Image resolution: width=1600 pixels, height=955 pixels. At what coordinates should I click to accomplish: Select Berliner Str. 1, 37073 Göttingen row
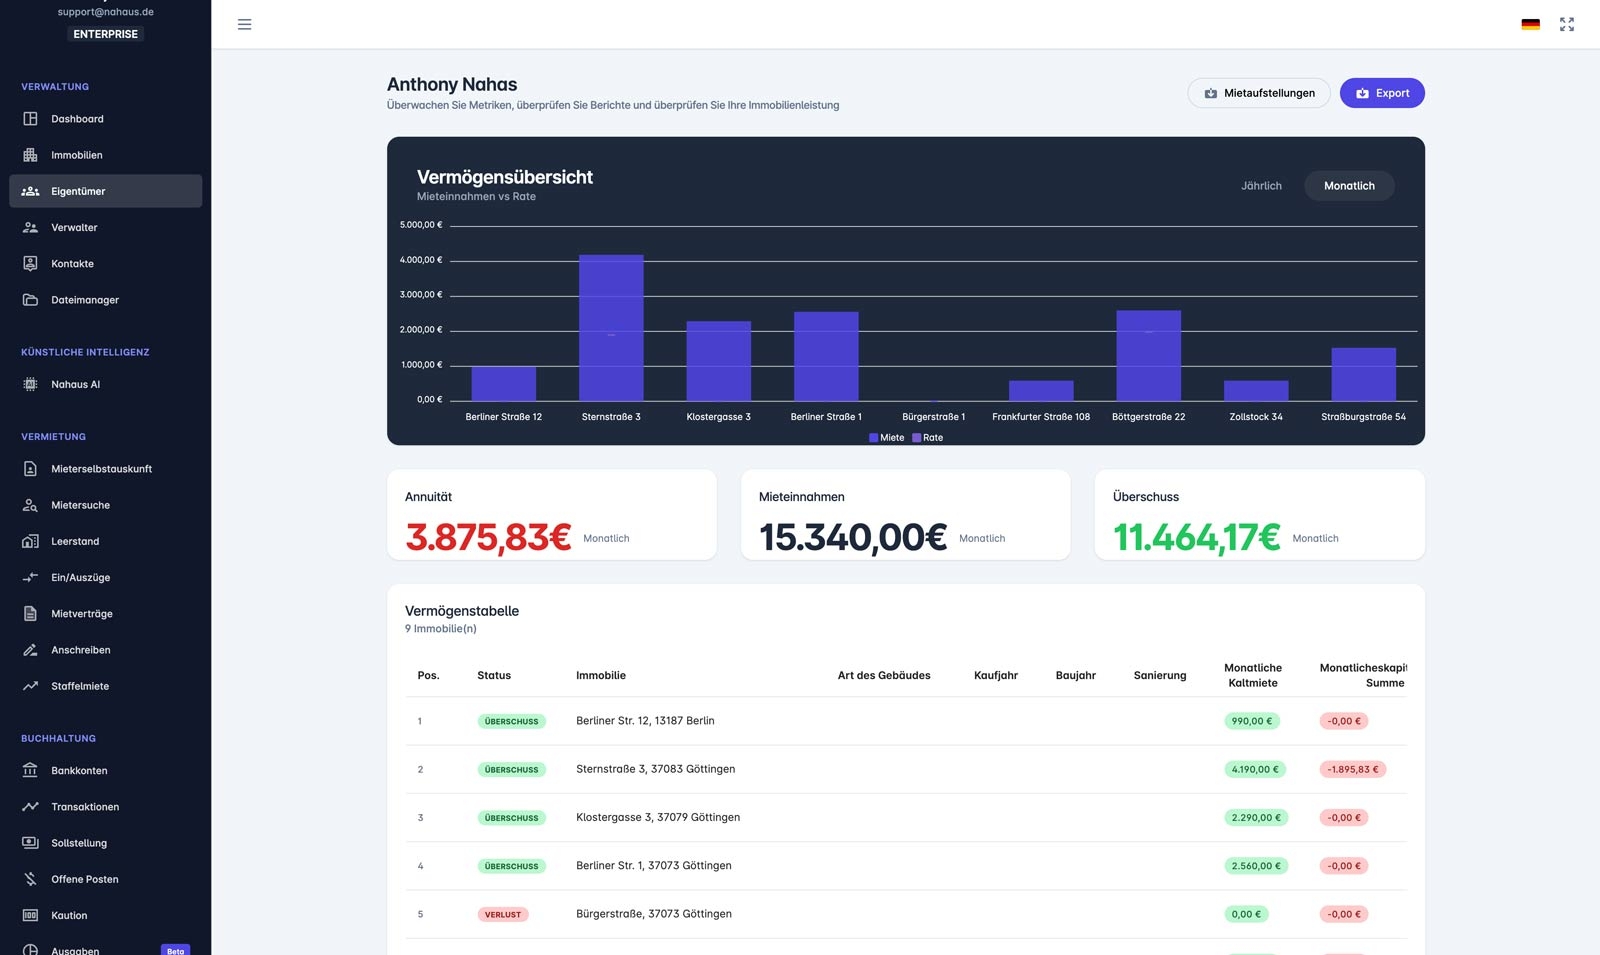[x=906, y=866]
